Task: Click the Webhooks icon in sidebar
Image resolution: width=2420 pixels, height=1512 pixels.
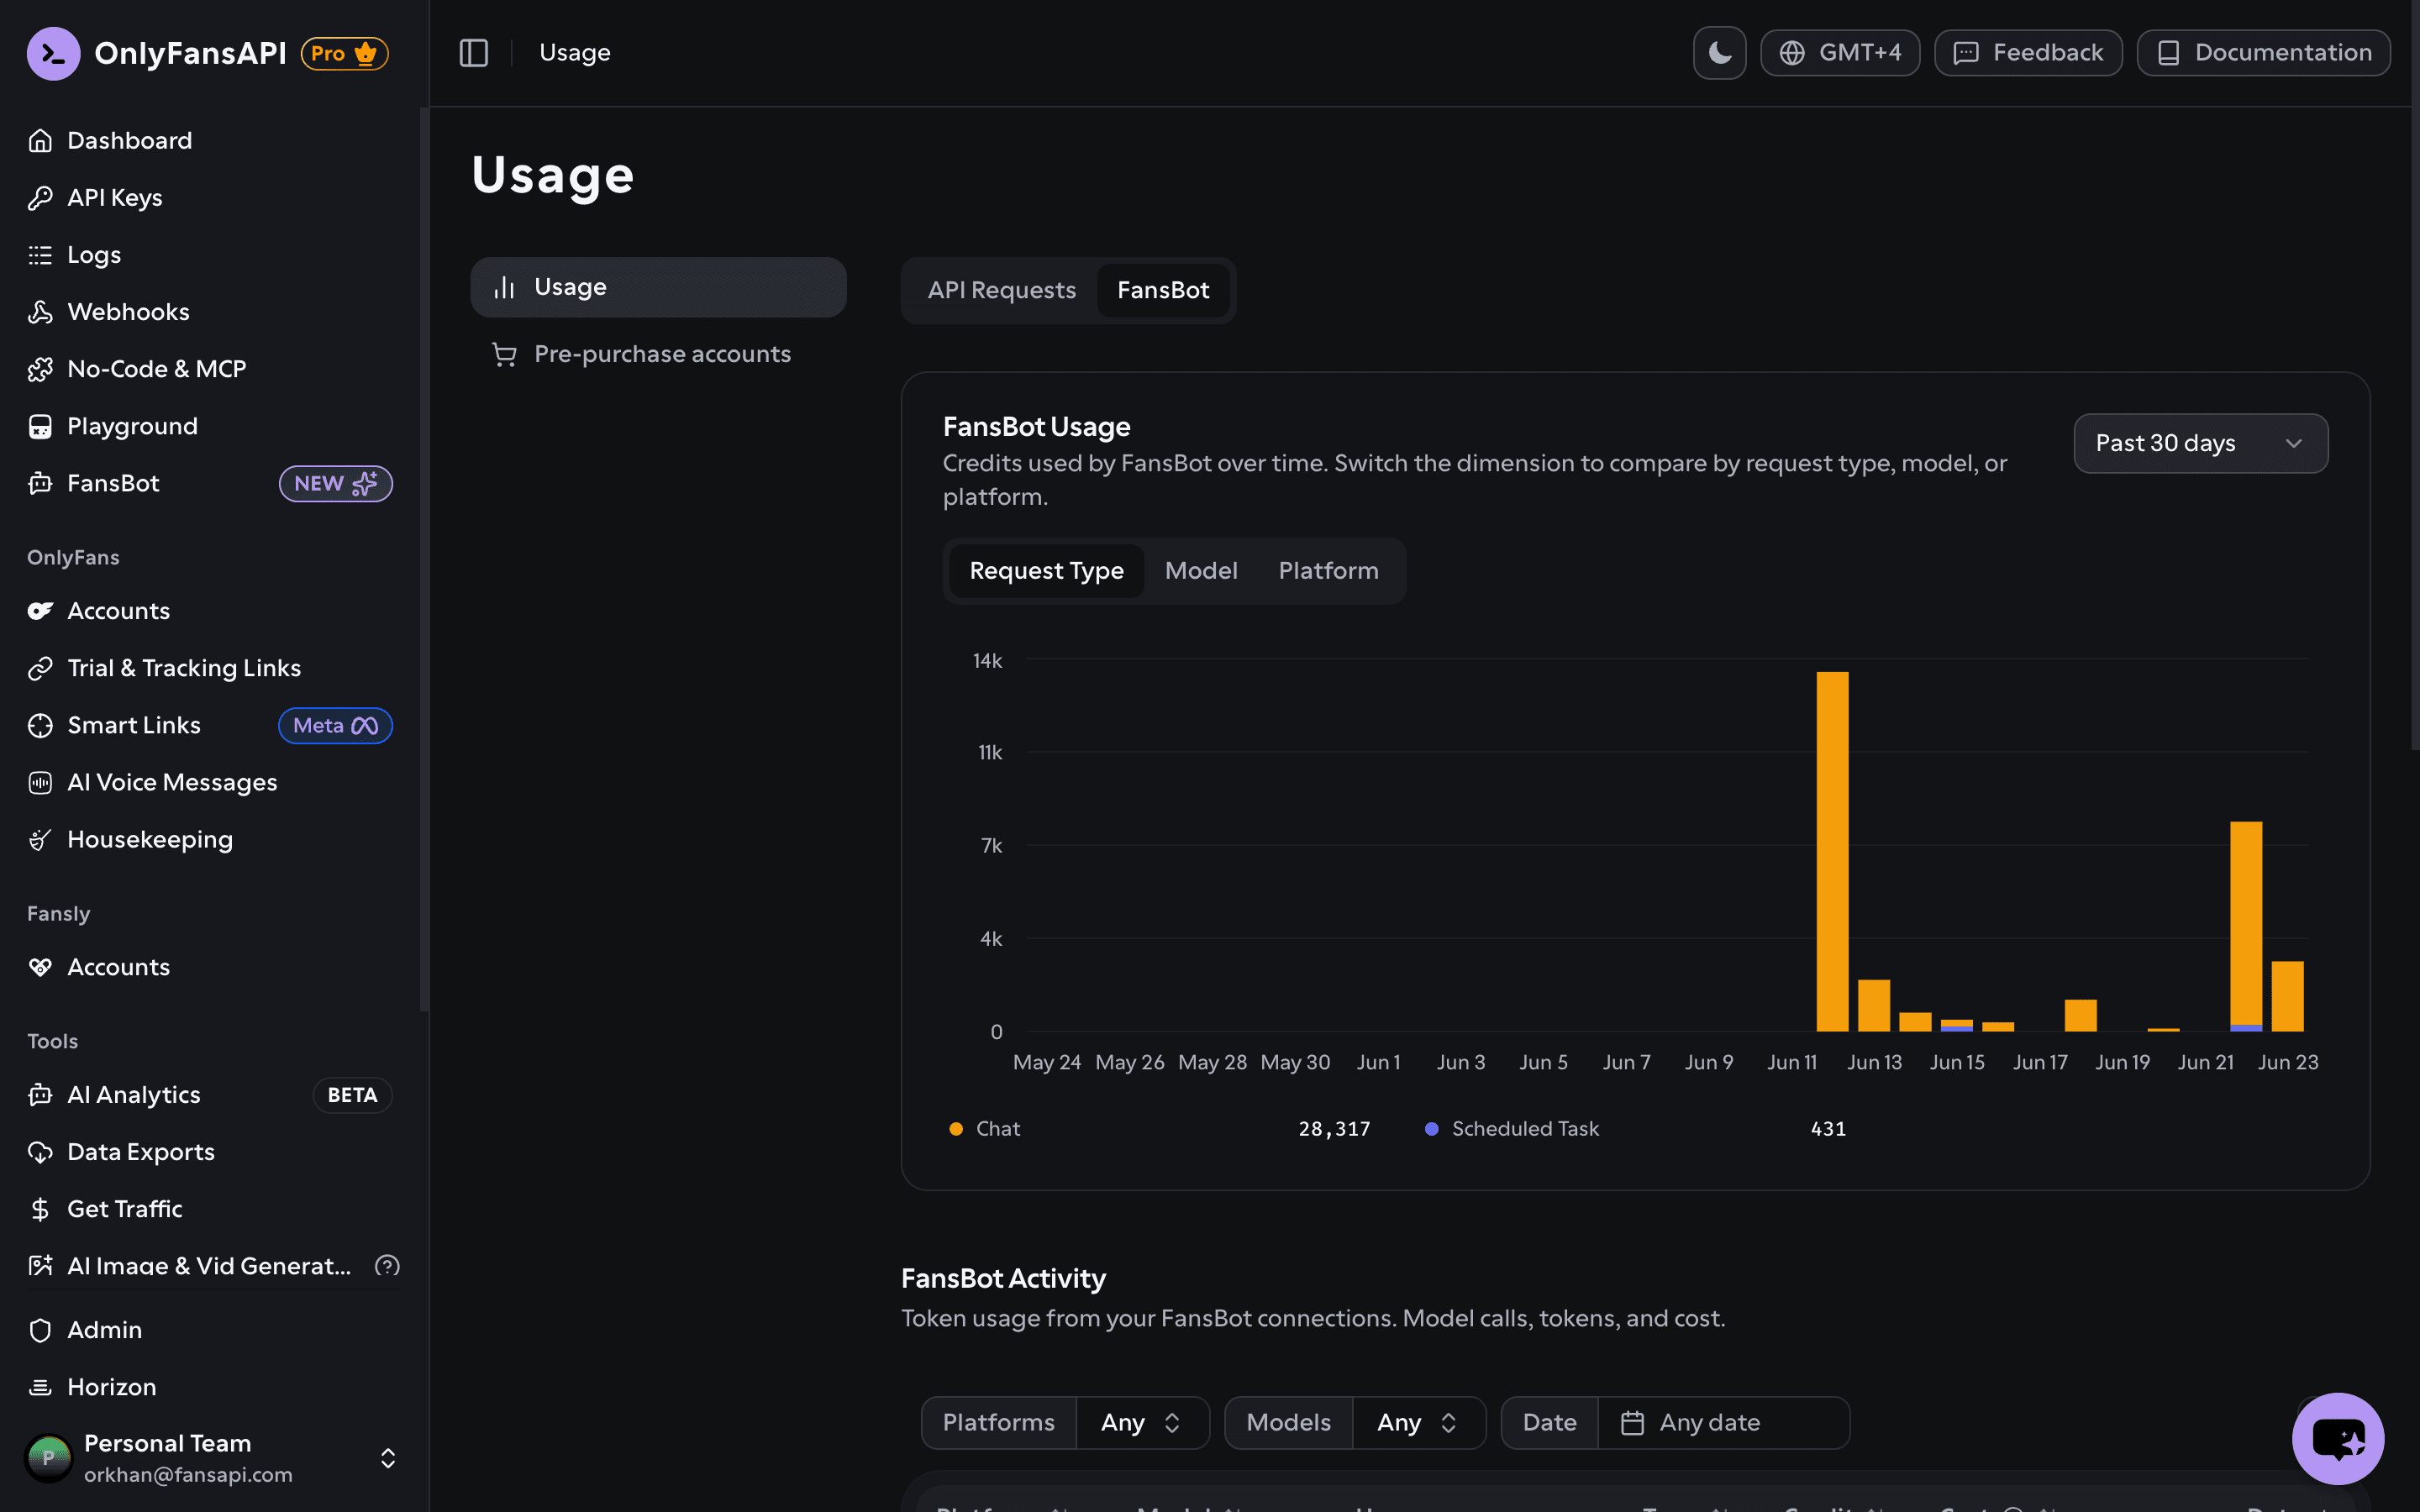Action: pyautogui.click(x=40, y=312)
